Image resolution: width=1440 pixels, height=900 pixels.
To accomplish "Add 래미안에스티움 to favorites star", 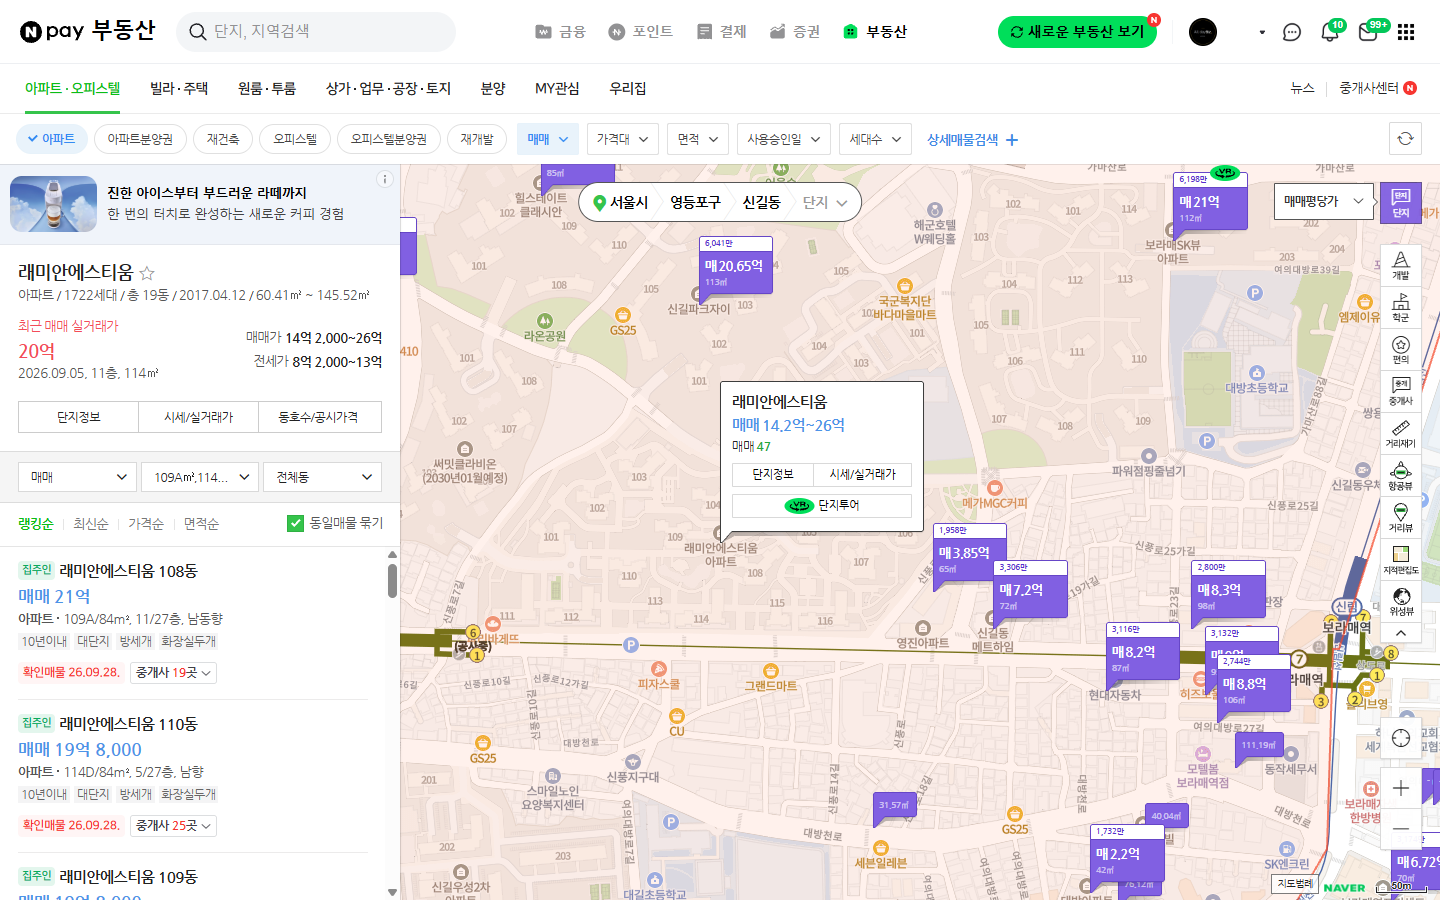I will point(147,273).
